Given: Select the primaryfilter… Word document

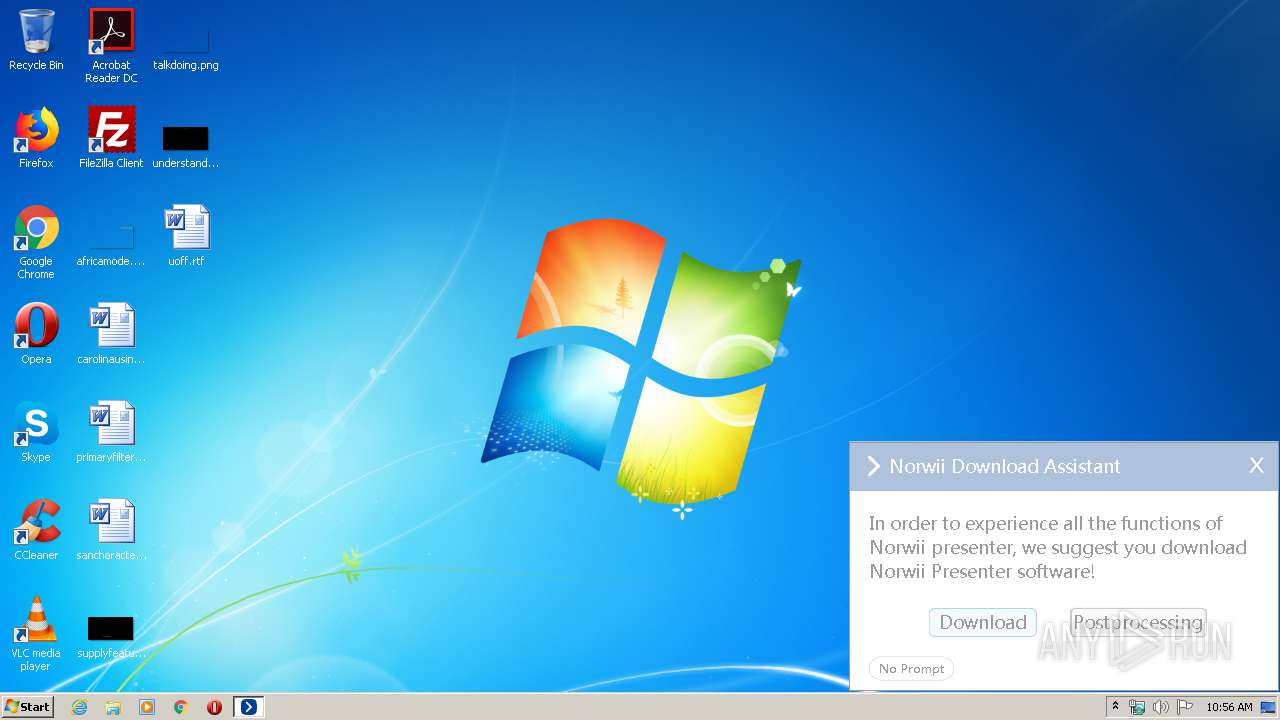Looking at the screenshot, I should pyautogui.click(x=111, y=432).
